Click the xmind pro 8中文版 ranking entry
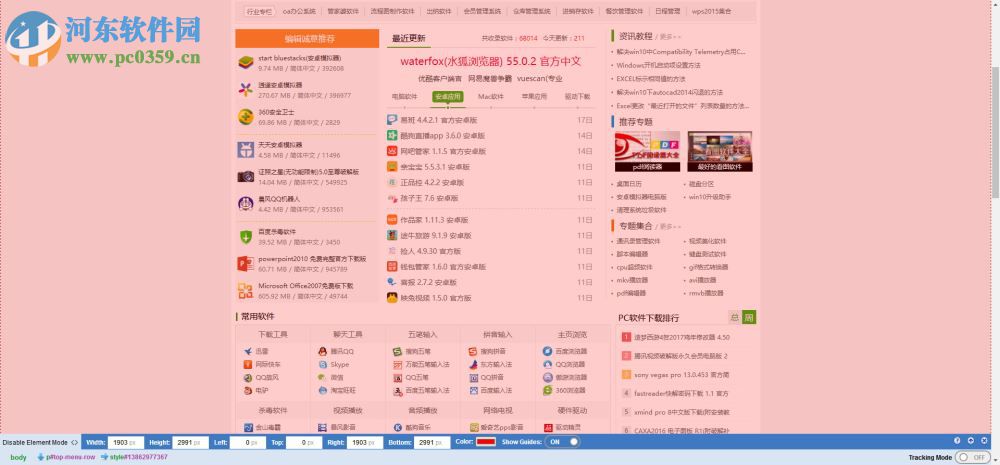Viewport: 1000px width, 465px height. pos(682,412)
